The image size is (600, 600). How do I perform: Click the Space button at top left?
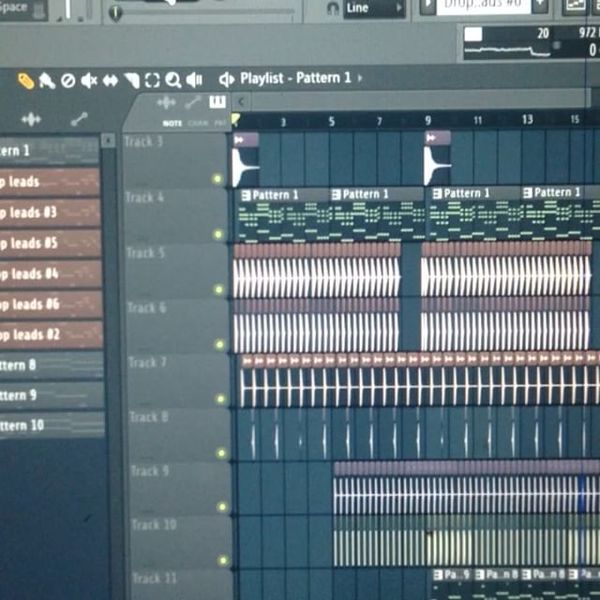[23, 9]
